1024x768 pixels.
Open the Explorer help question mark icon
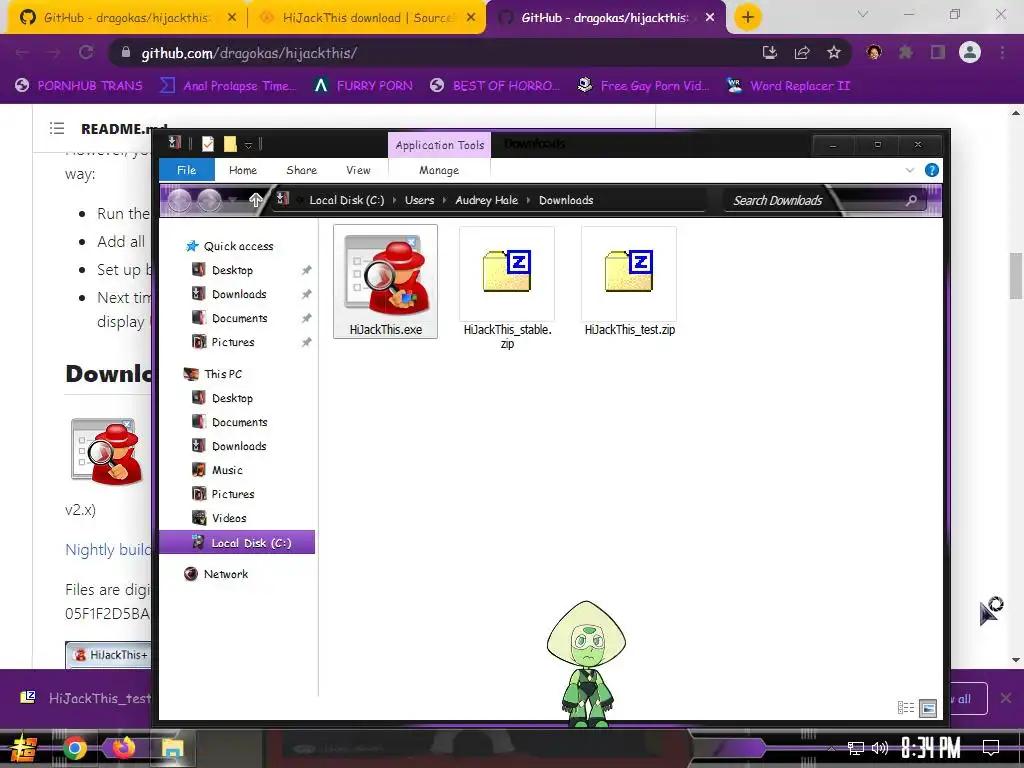point(932,170)
